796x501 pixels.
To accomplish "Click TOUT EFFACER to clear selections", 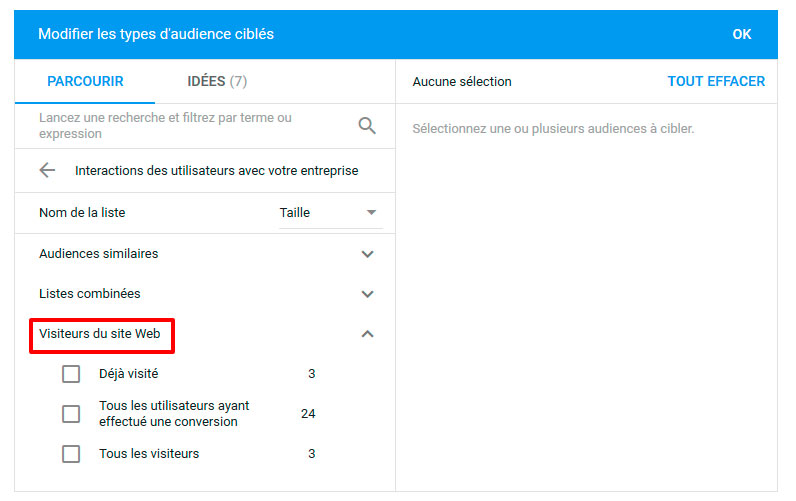I will pos(716,82).
